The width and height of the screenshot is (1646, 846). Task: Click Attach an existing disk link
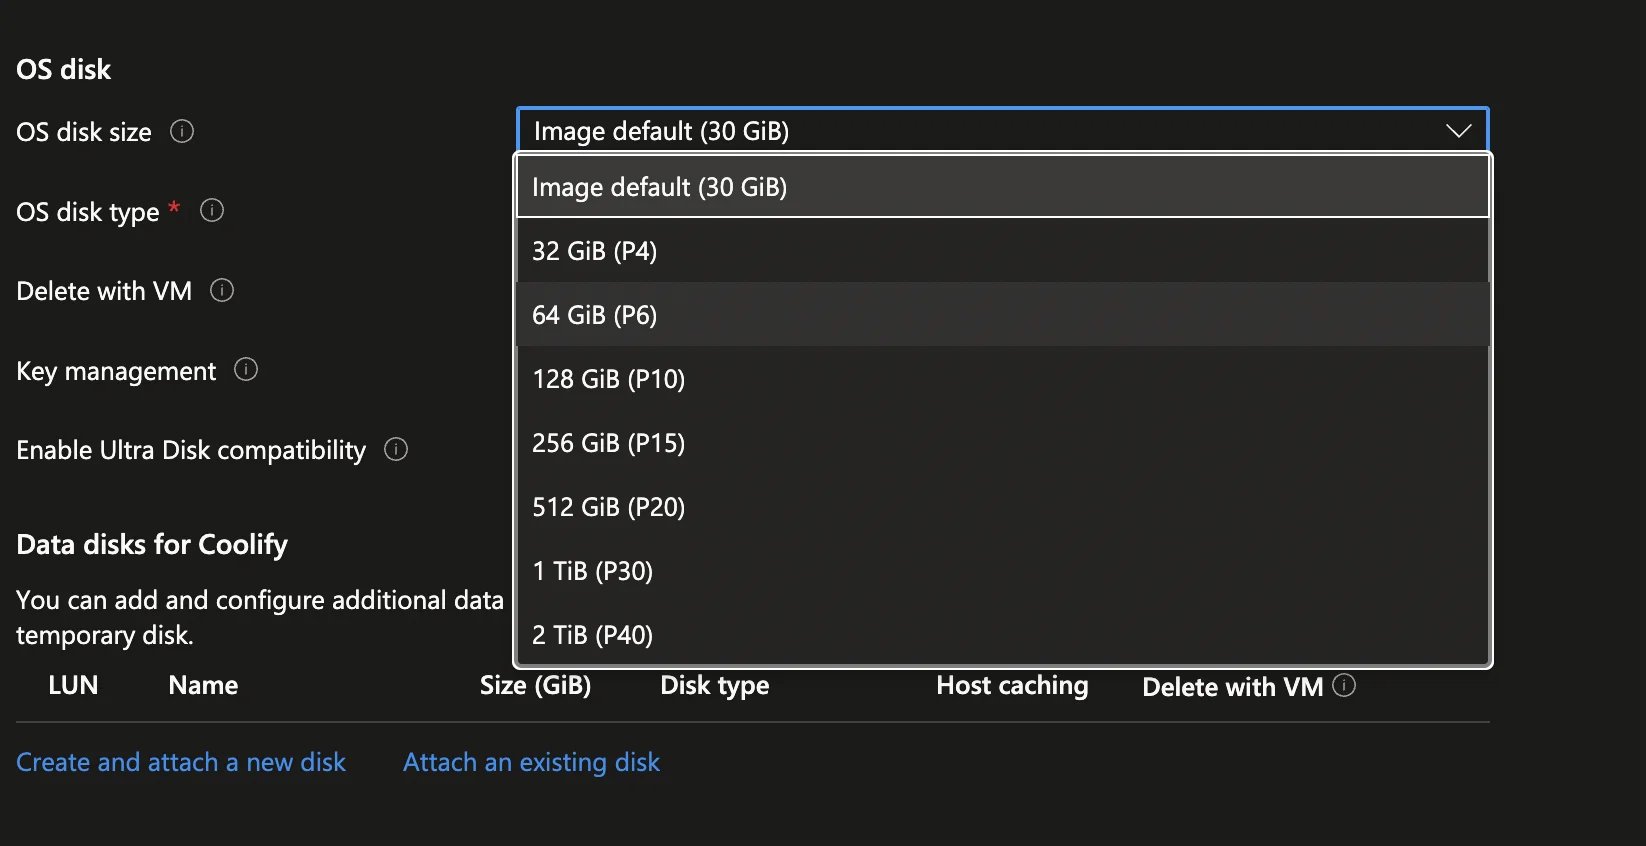click(531, 762)
